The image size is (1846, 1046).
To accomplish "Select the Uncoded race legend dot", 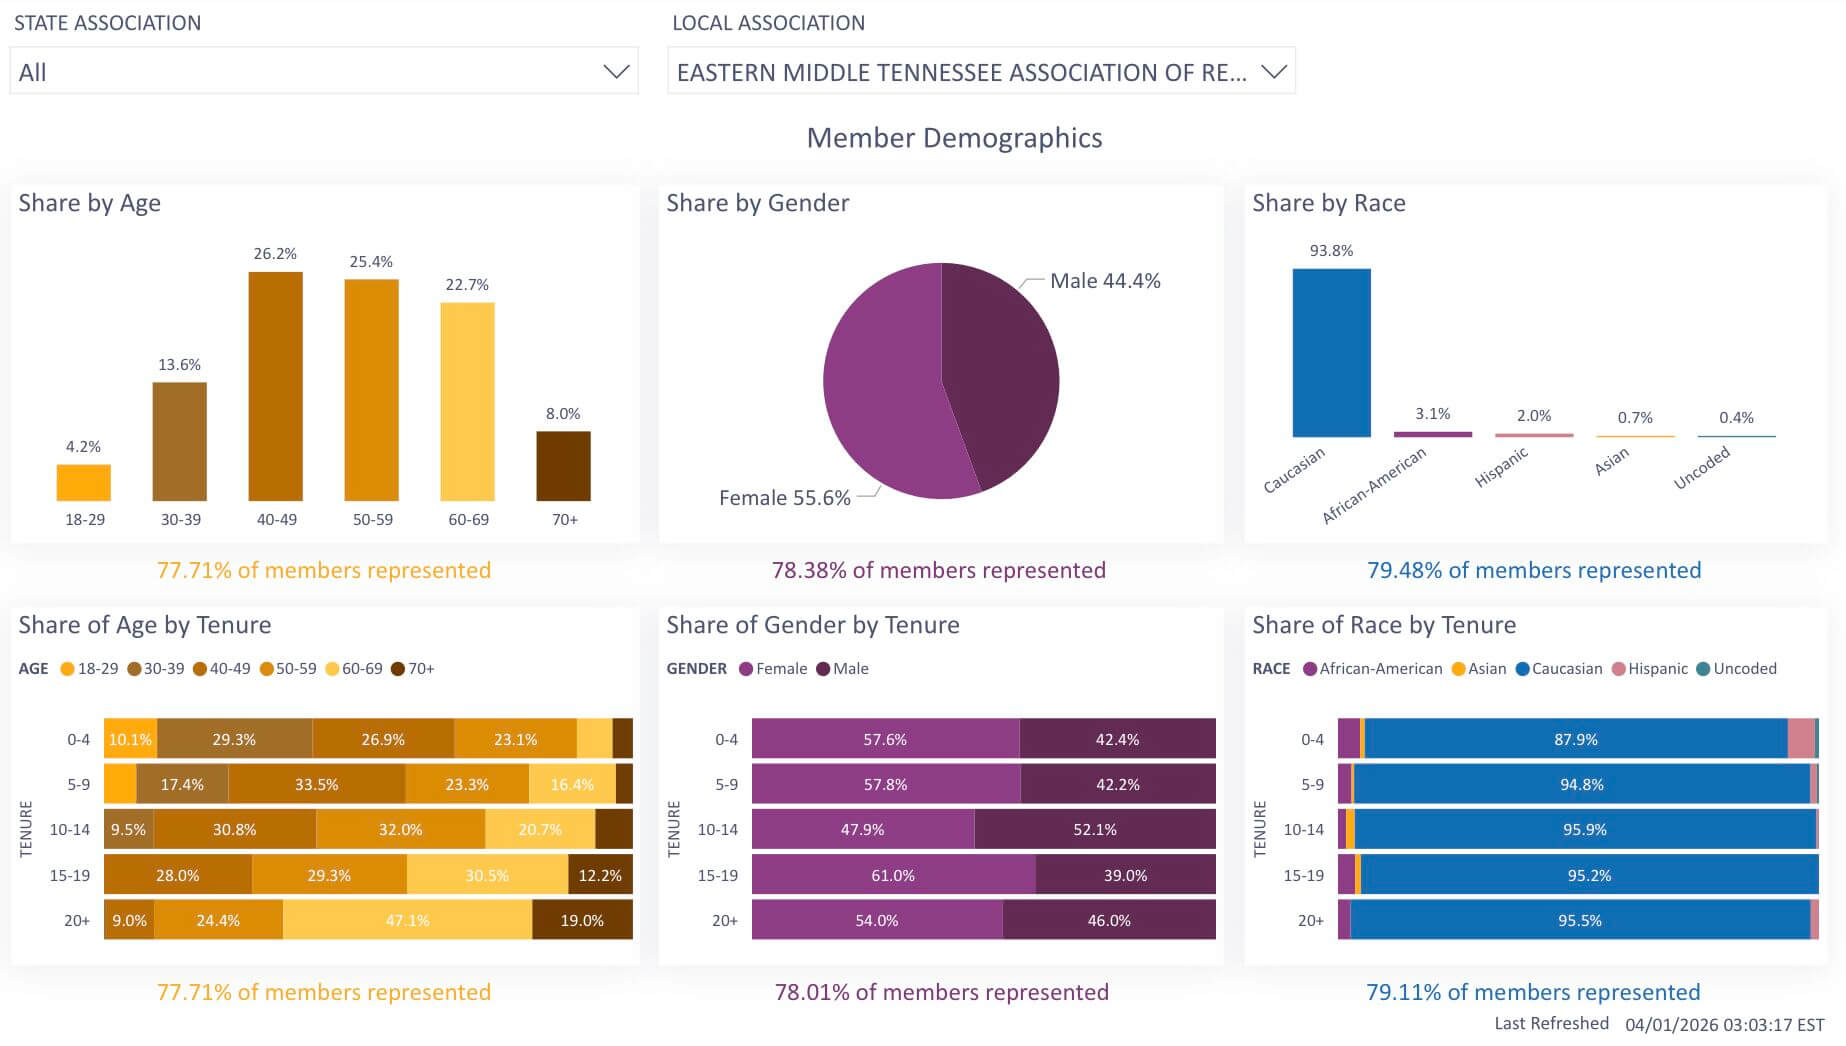I will (x=1703, y=669).
